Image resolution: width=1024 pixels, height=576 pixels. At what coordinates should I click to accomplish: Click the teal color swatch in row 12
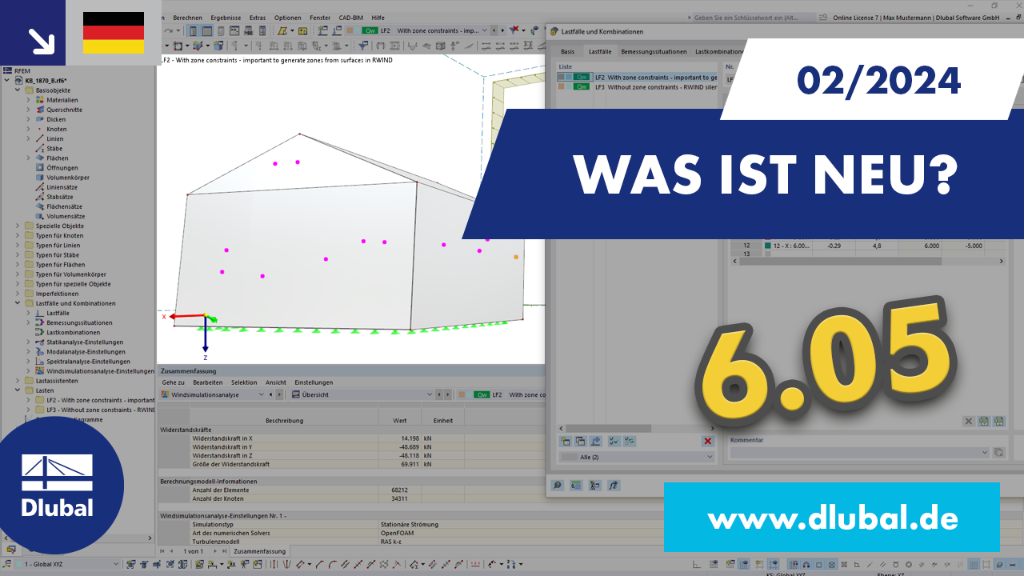coord(768,246)
